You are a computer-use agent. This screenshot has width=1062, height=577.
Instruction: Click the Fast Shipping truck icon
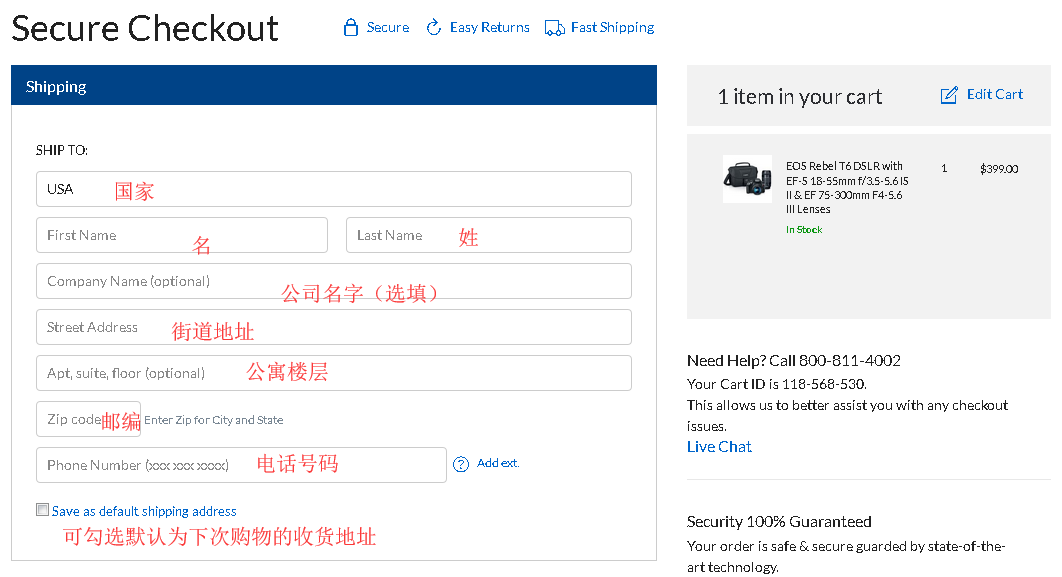(555, 28)
